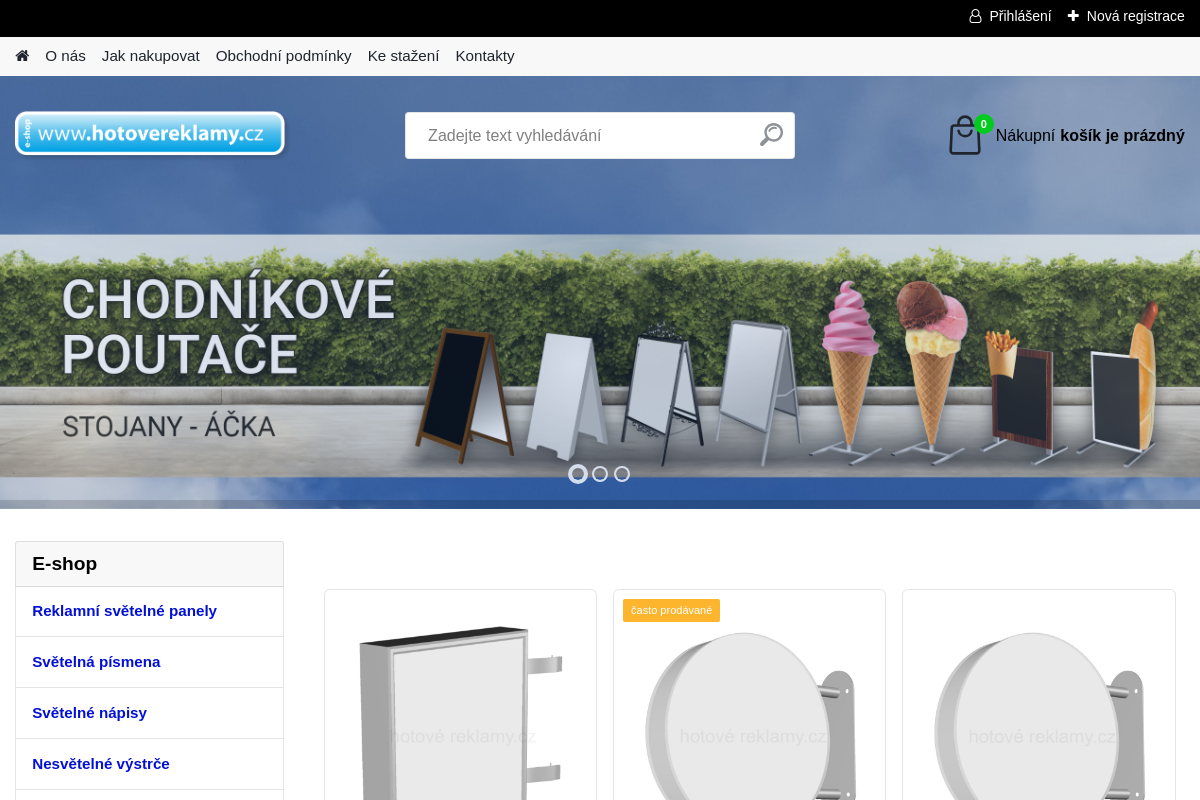1200x800 pixels.
Task: Go to Obchodní podmínky
Action: [283, 56]
